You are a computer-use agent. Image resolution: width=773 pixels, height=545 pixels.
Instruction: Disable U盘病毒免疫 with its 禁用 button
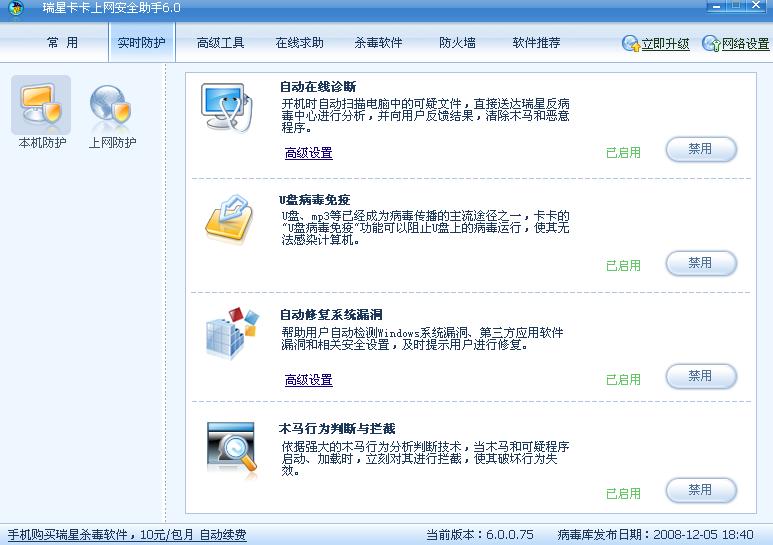pos(701,263)
